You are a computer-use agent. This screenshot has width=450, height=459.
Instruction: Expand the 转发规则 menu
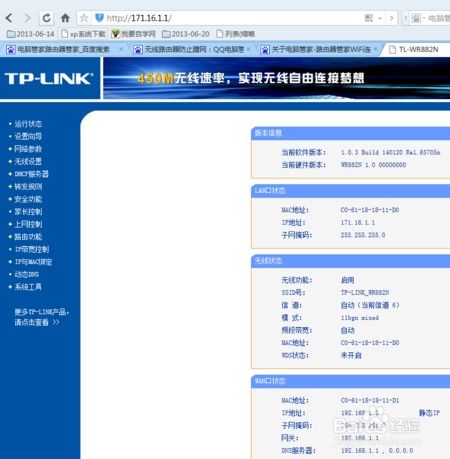click(x=28, y=187)
